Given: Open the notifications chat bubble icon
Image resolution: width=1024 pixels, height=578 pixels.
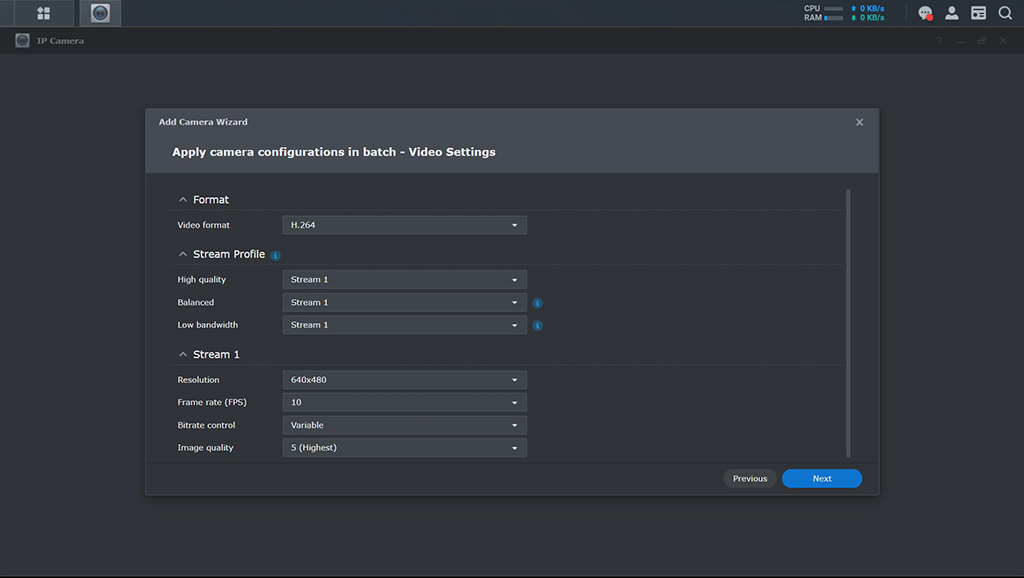Looking at the screenshot, I should pyautogui.click(x=925, y=13).
